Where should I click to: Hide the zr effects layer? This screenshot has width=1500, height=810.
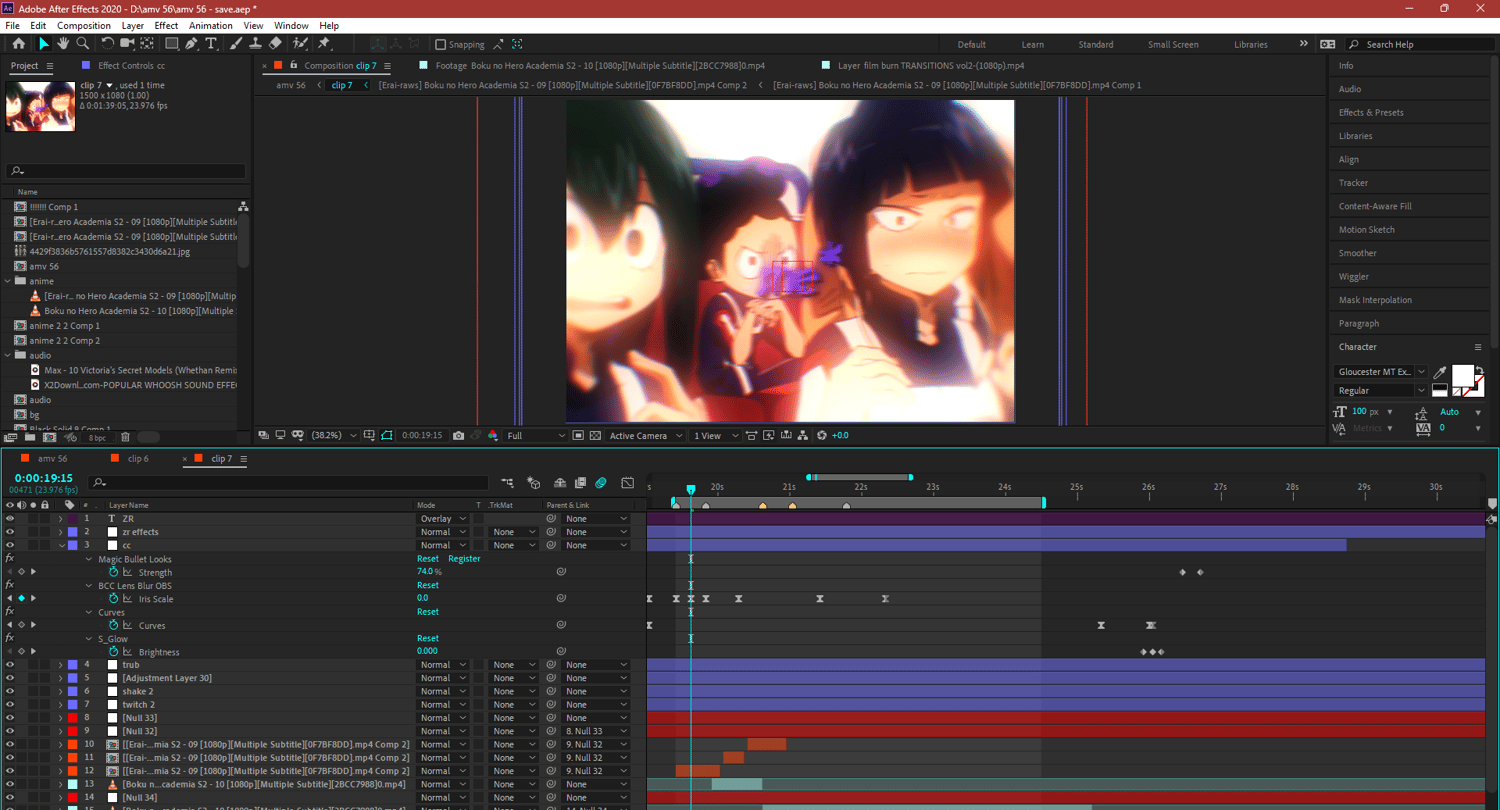tap(10, 532)
